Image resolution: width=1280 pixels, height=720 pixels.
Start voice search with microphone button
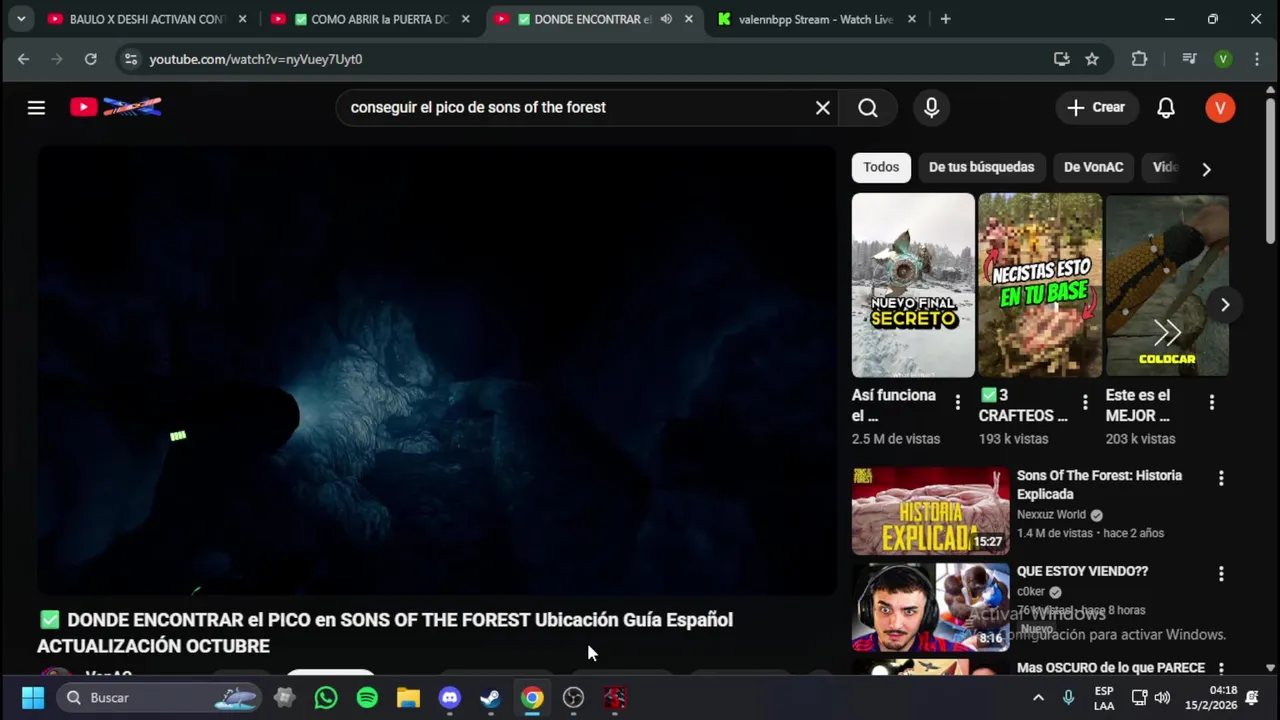pos(931,108)
